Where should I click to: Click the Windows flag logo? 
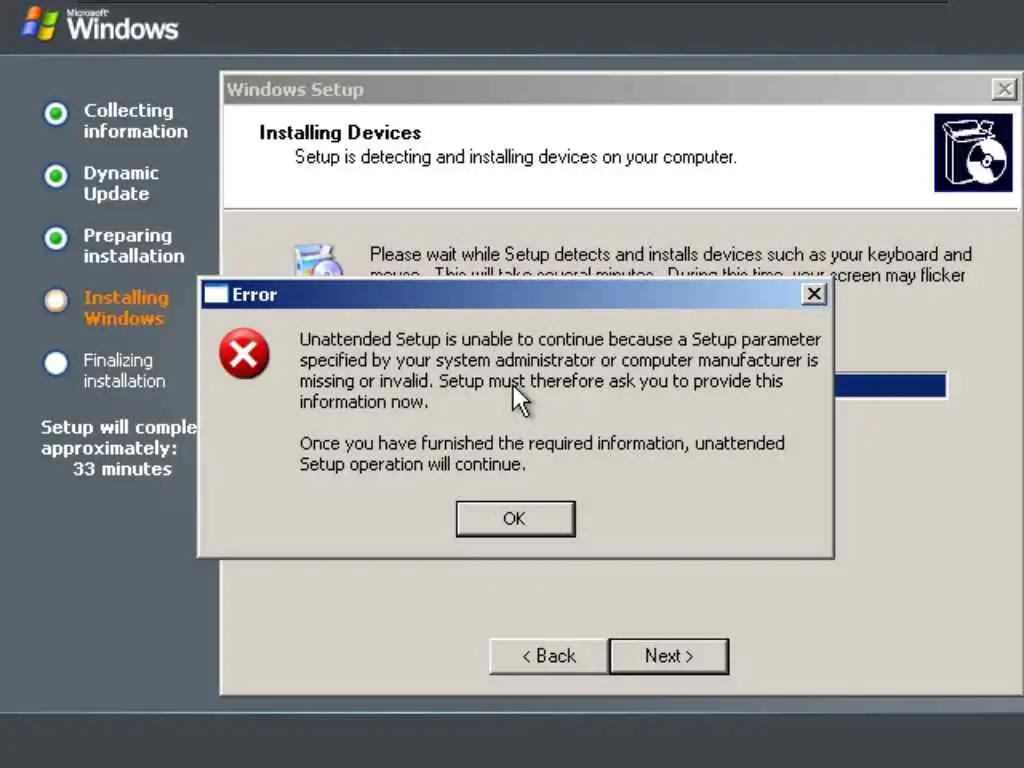coord(40,24)
